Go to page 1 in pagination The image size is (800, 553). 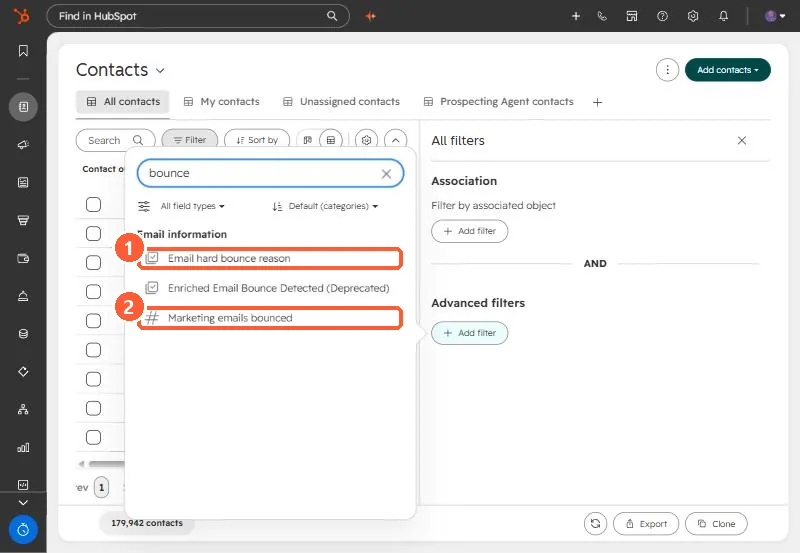point(102,488)
